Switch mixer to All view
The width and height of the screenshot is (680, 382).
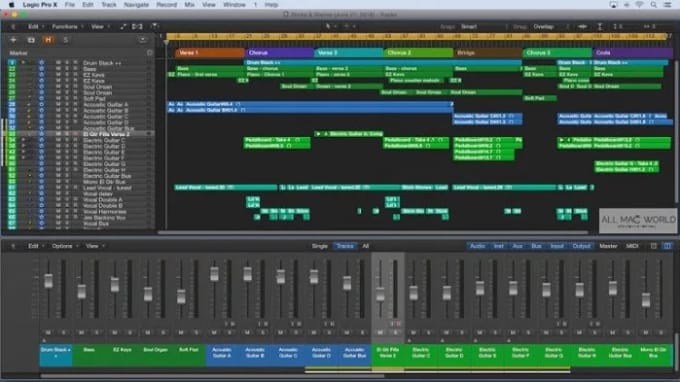[x=366, y=246]
